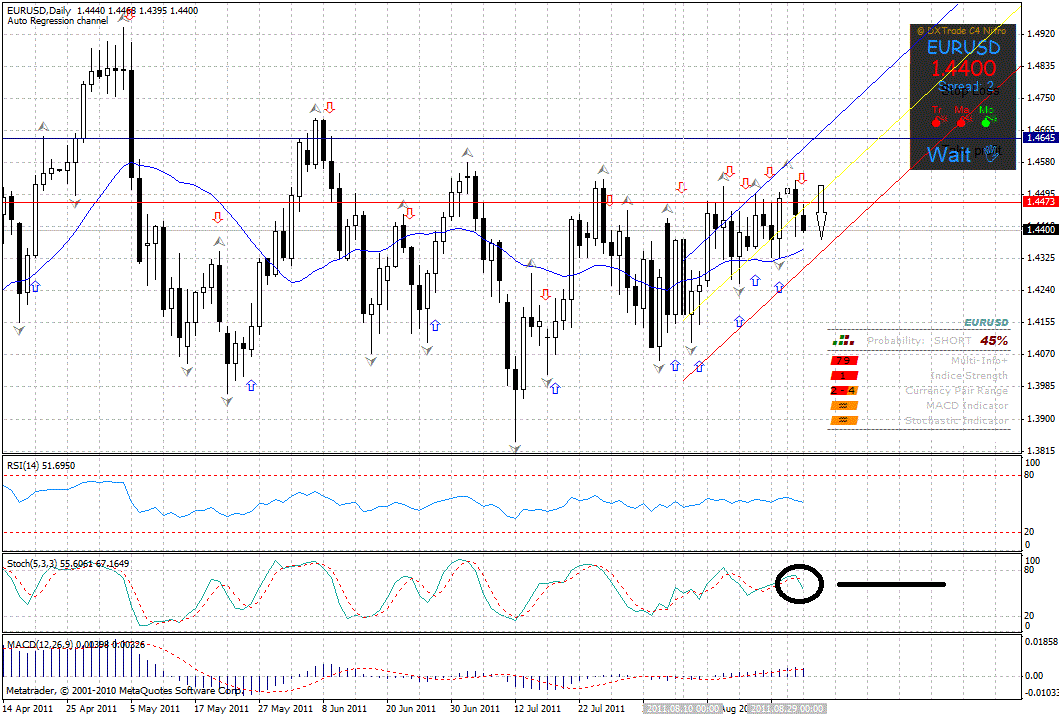Click the 0.01858 MACD scale value

[x=1041, y=642]
